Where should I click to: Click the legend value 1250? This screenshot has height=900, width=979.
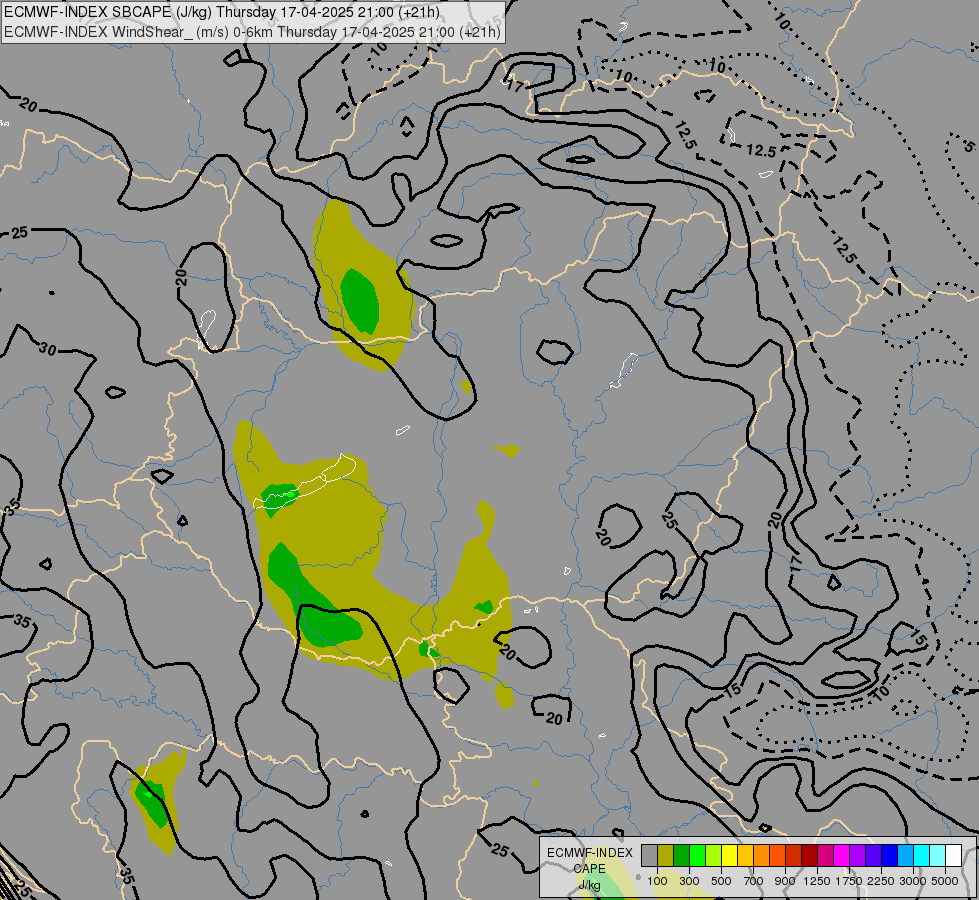click(x=817, y=881)
